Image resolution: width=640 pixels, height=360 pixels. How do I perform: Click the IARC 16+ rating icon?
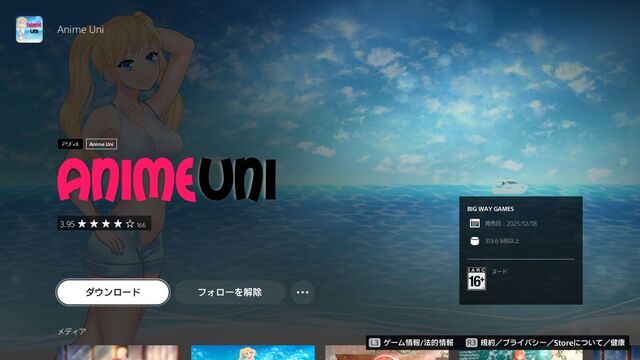pyautogui.click(x=476, y=279)
